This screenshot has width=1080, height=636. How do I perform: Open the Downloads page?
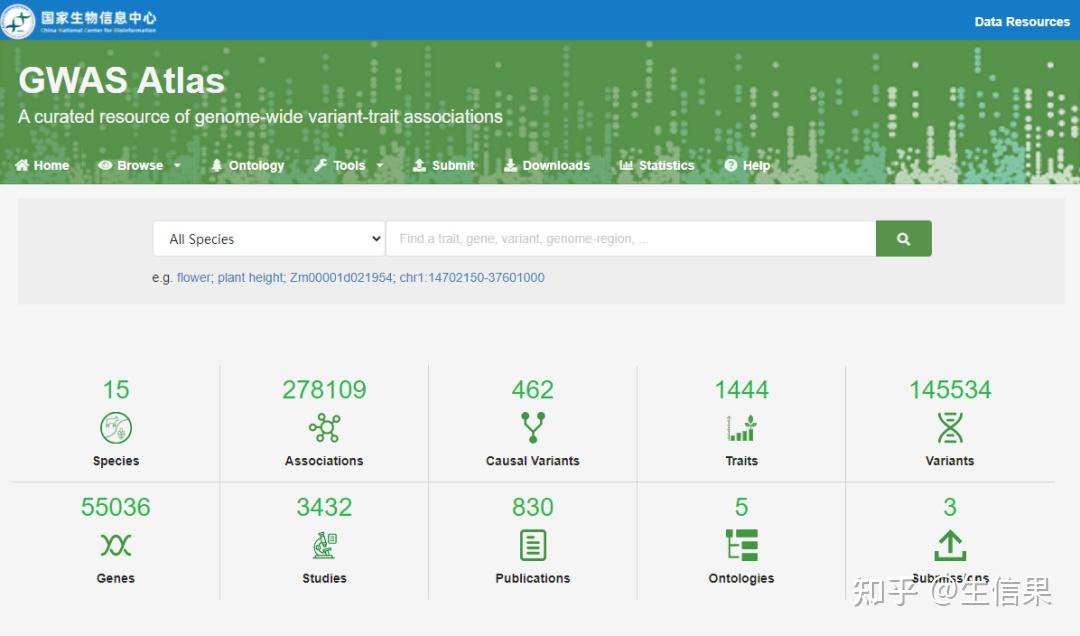pyautogui.click(x=547, y=165)
